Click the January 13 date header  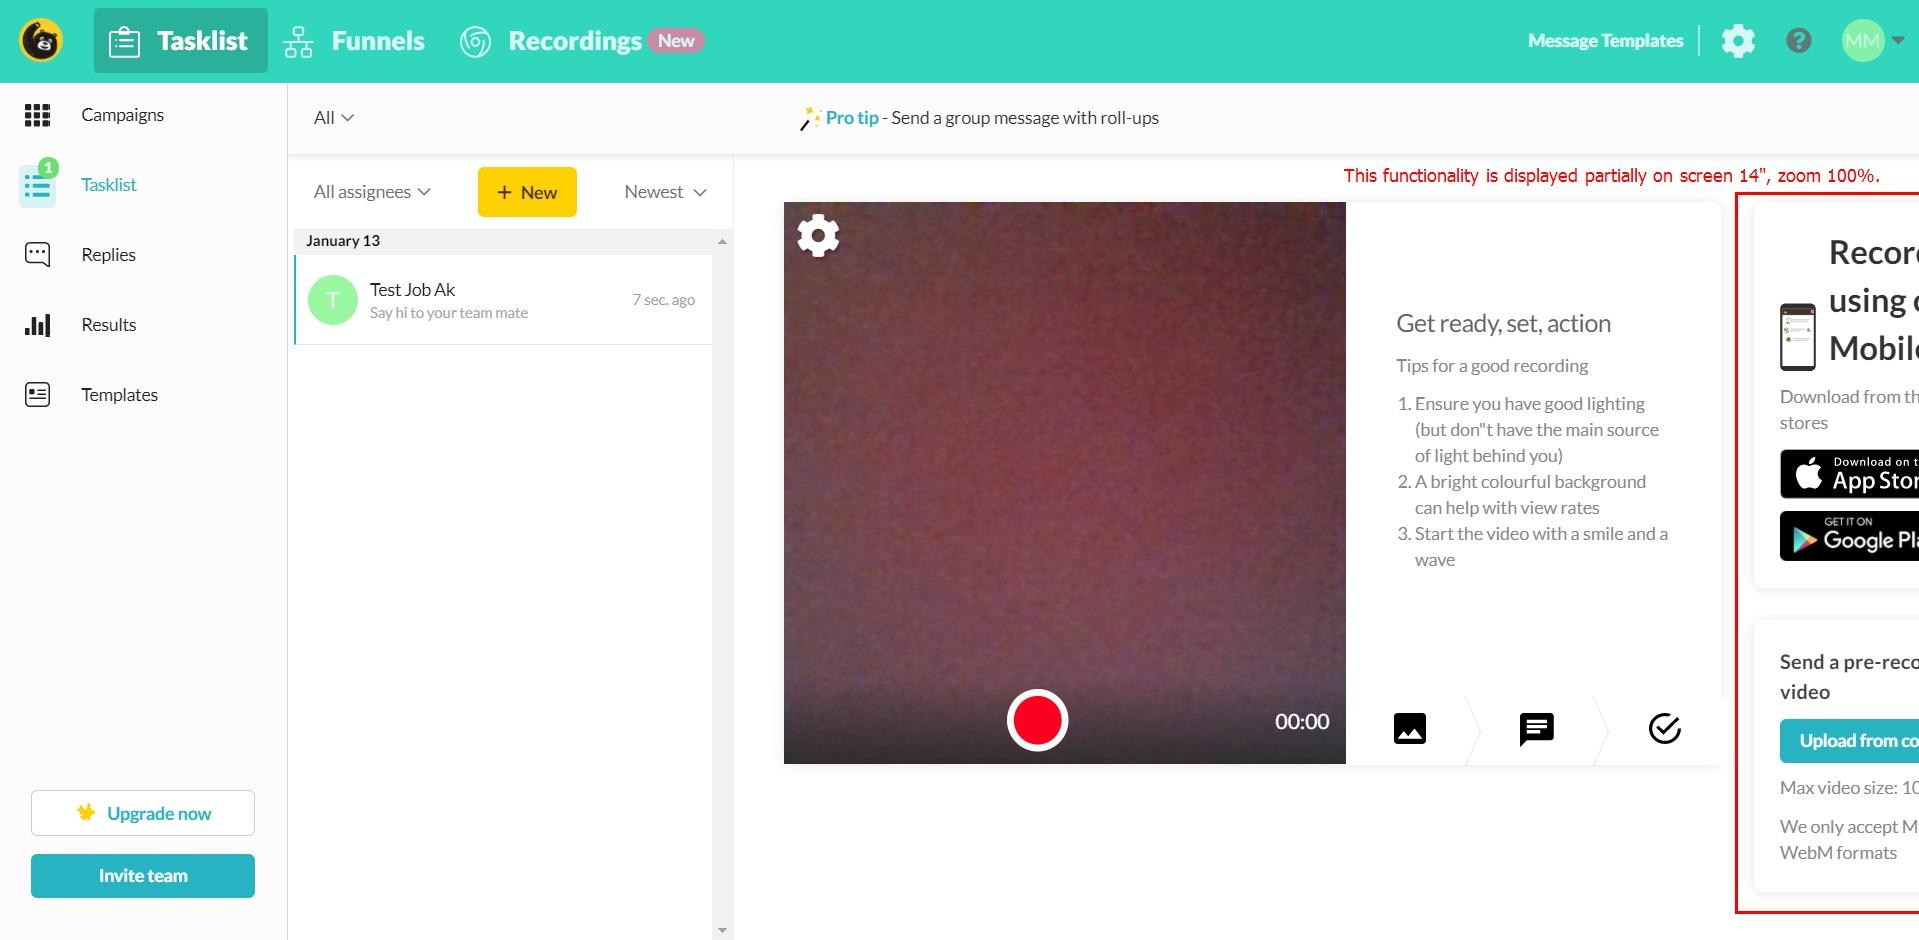click(x=343, y=241)
